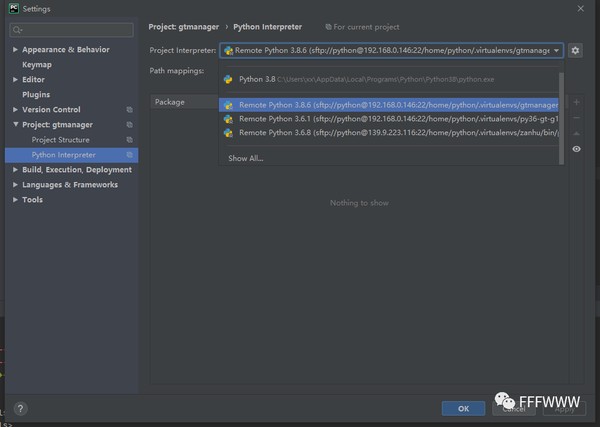Expand the Appearance & Behavior section
The height and width of the screenshot is (427, 600).
click(x=15, y=49)
